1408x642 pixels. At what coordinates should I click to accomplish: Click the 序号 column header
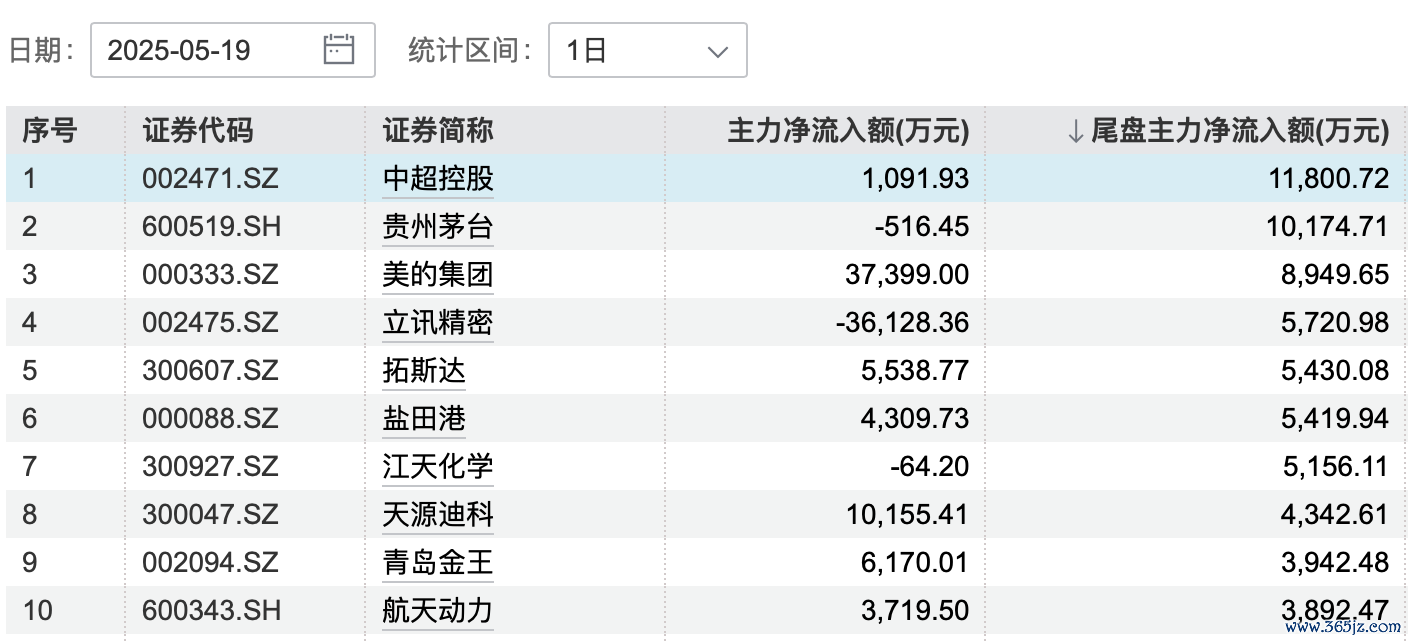click(50, 131)
